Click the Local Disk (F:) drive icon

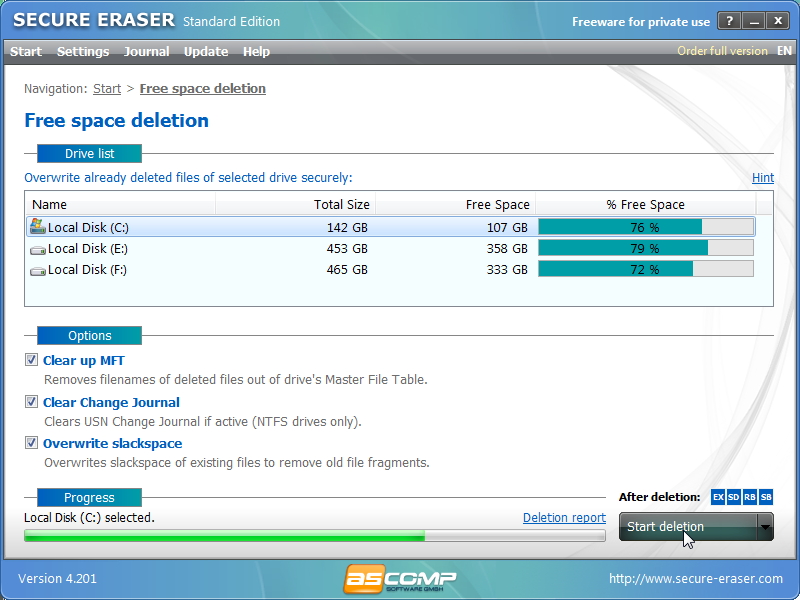point(38,270)
